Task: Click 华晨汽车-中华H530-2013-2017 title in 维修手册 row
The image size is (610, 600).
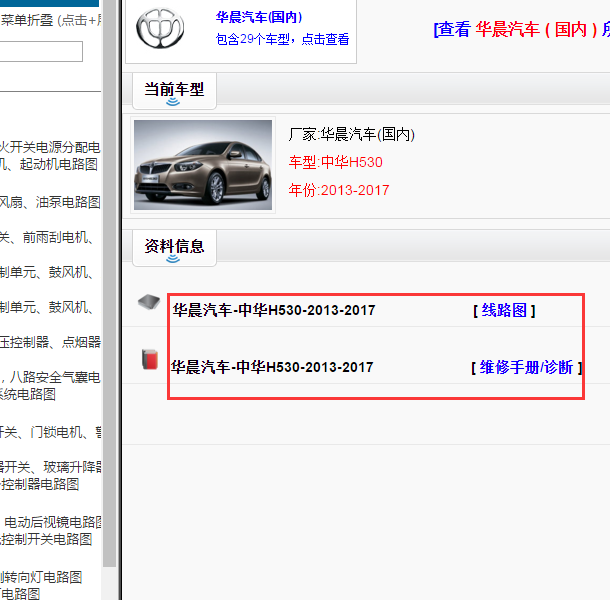Action: point(272,367)
